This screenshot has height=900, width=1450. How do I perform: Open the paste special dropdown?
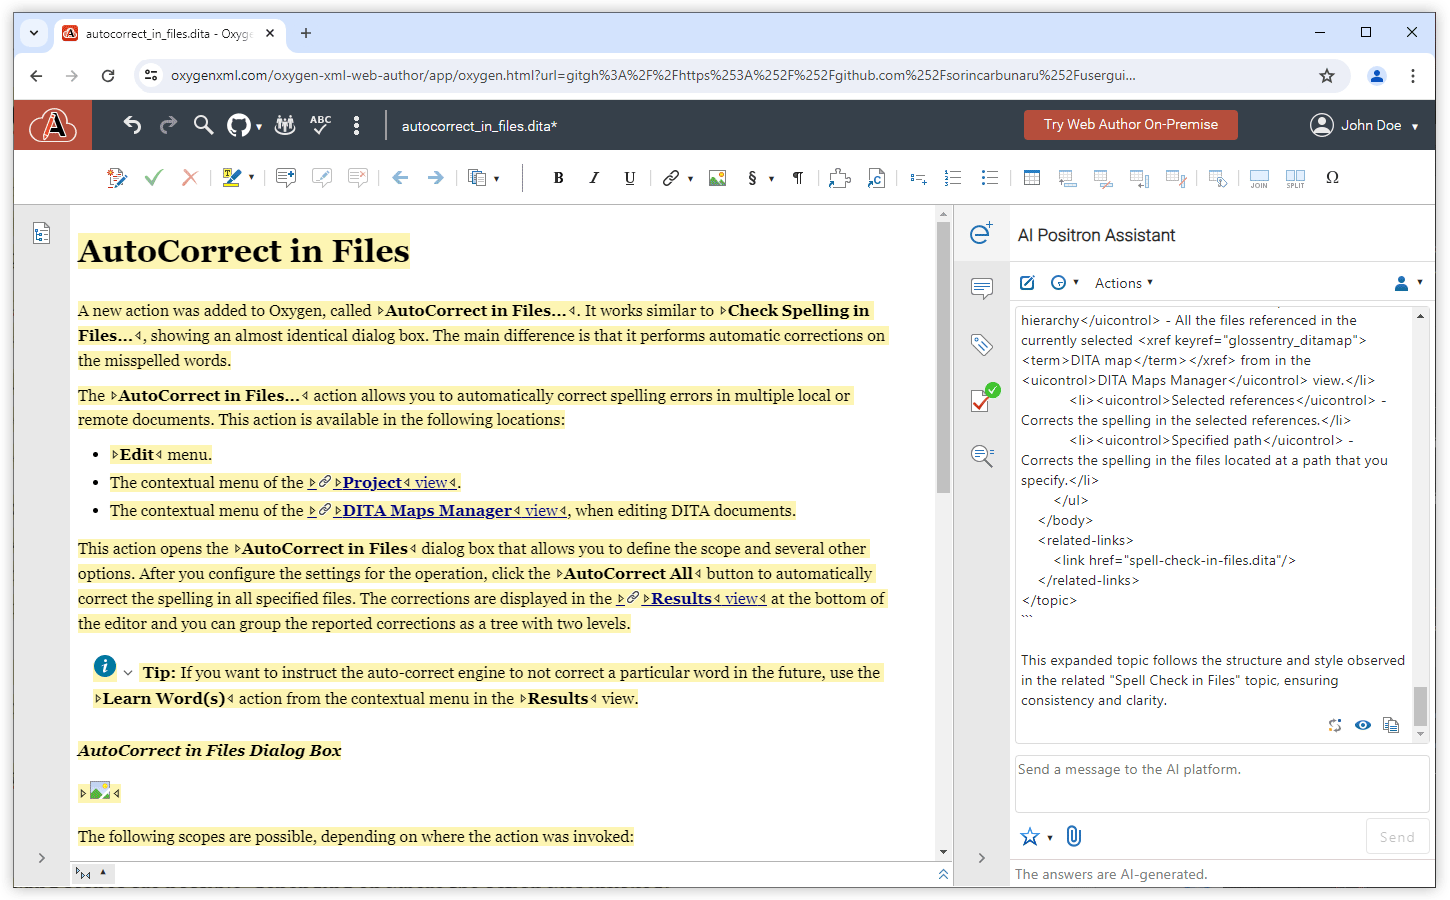pyautogui.click(x=483, y=178)
